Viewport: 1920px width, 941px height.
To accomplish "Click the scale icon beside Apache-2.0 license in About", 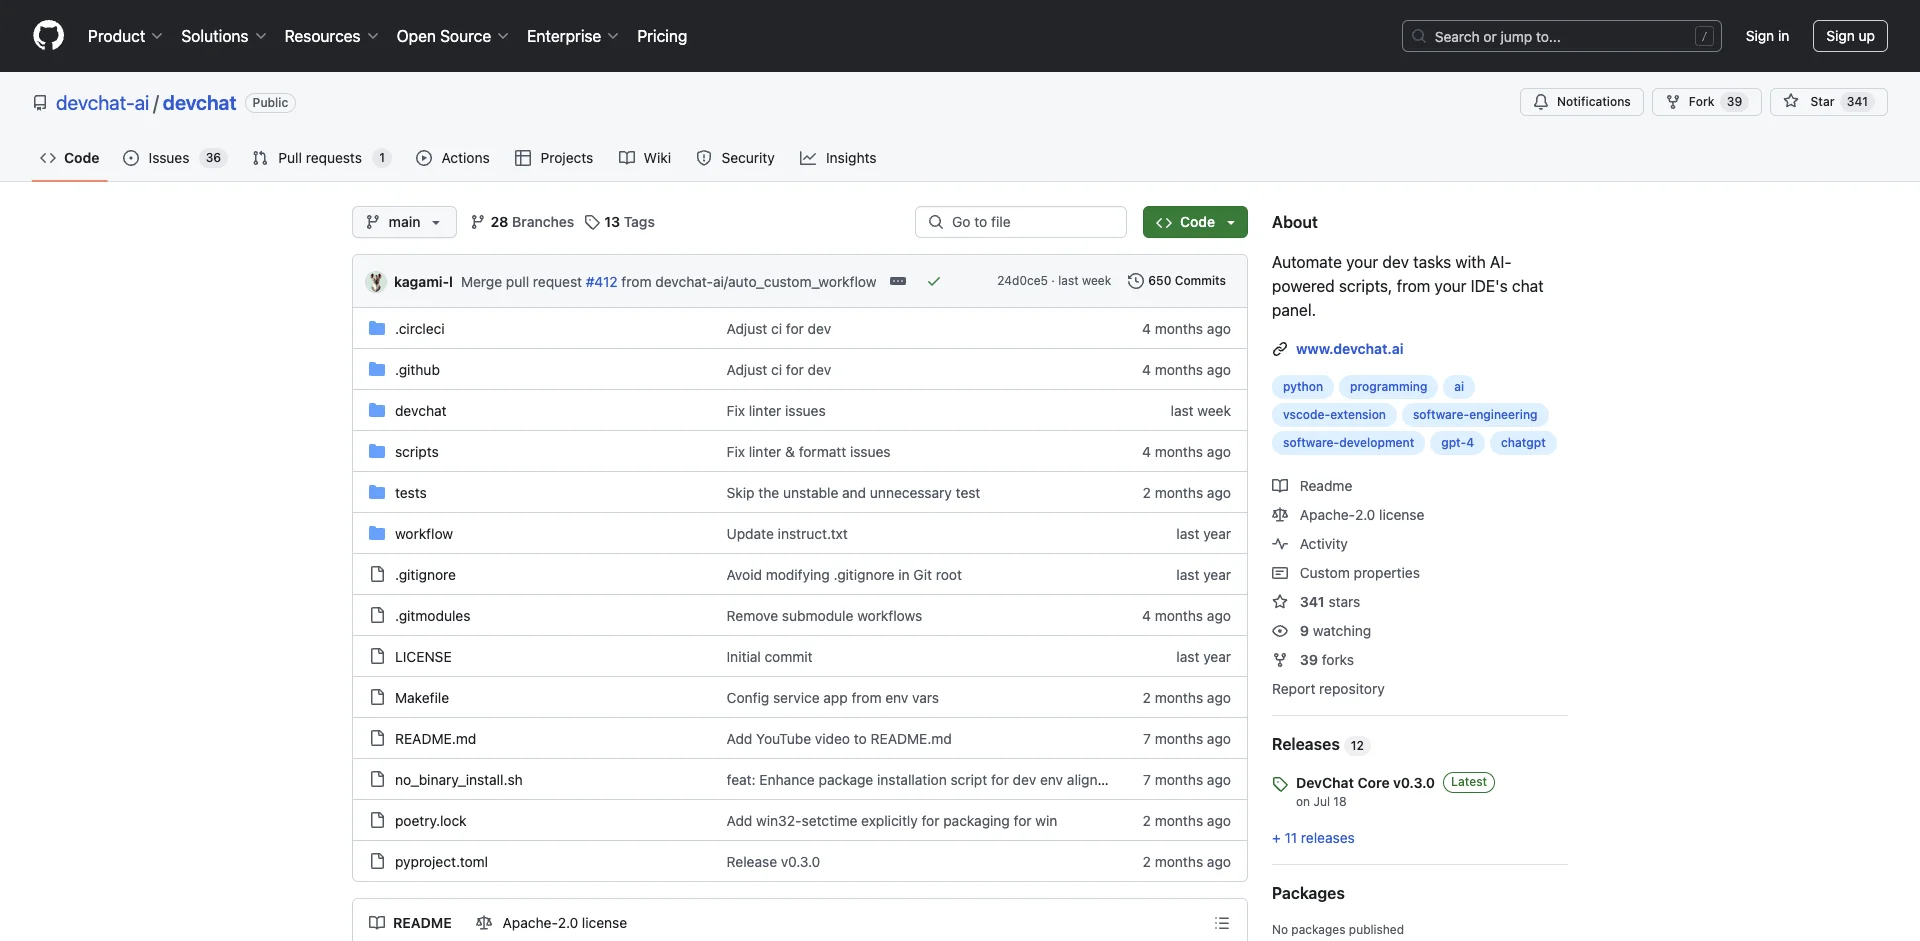I will pyautogui.click(x=1280, y=515).
